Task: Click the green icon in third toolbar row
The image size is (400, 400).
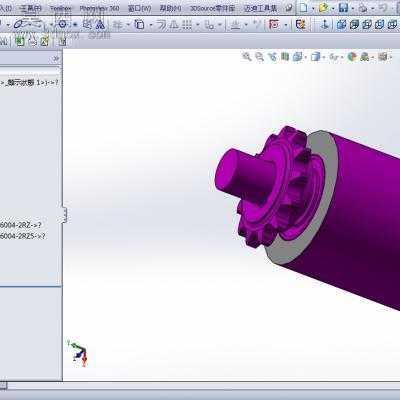Action: coord(21,42)
